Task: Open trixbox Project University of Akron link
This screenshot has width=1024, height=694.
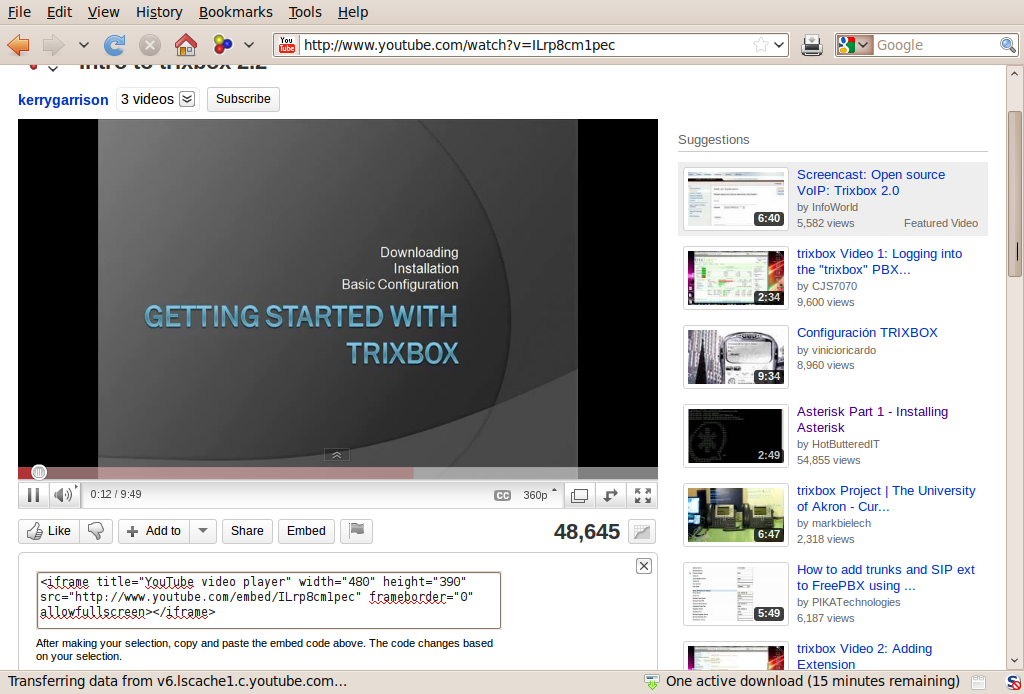Action: (886, 499)
